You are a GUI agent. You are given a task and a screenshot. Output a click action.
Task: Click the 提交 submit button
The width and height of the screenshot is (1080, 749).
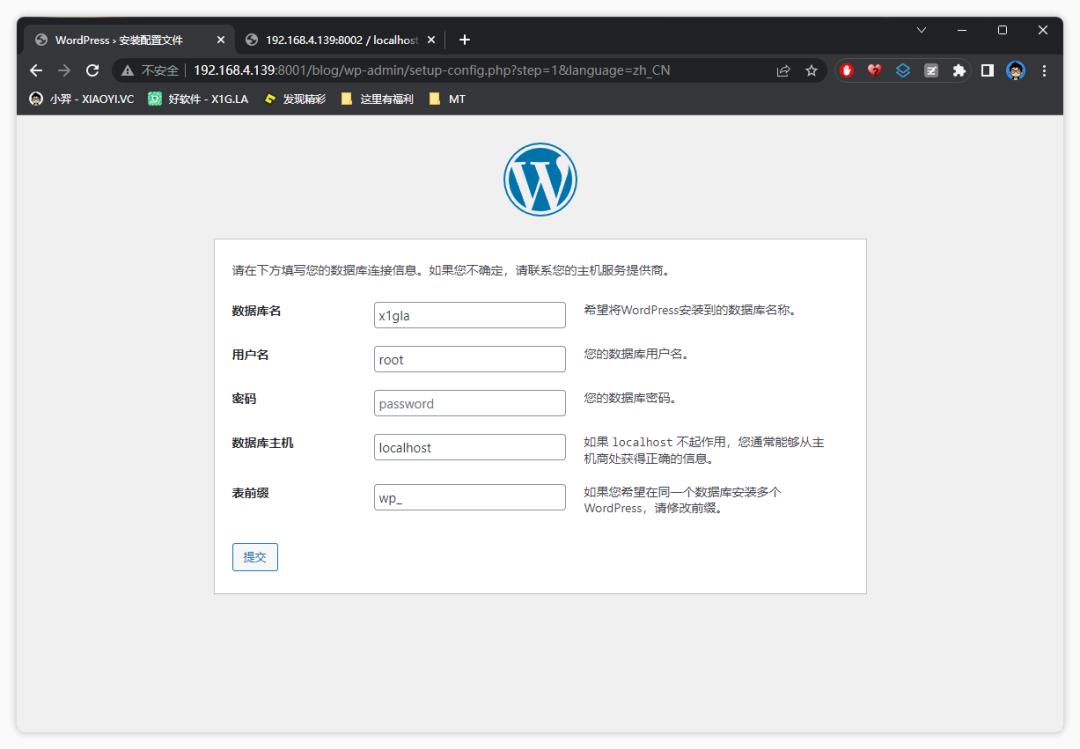(x=254, y=557)
